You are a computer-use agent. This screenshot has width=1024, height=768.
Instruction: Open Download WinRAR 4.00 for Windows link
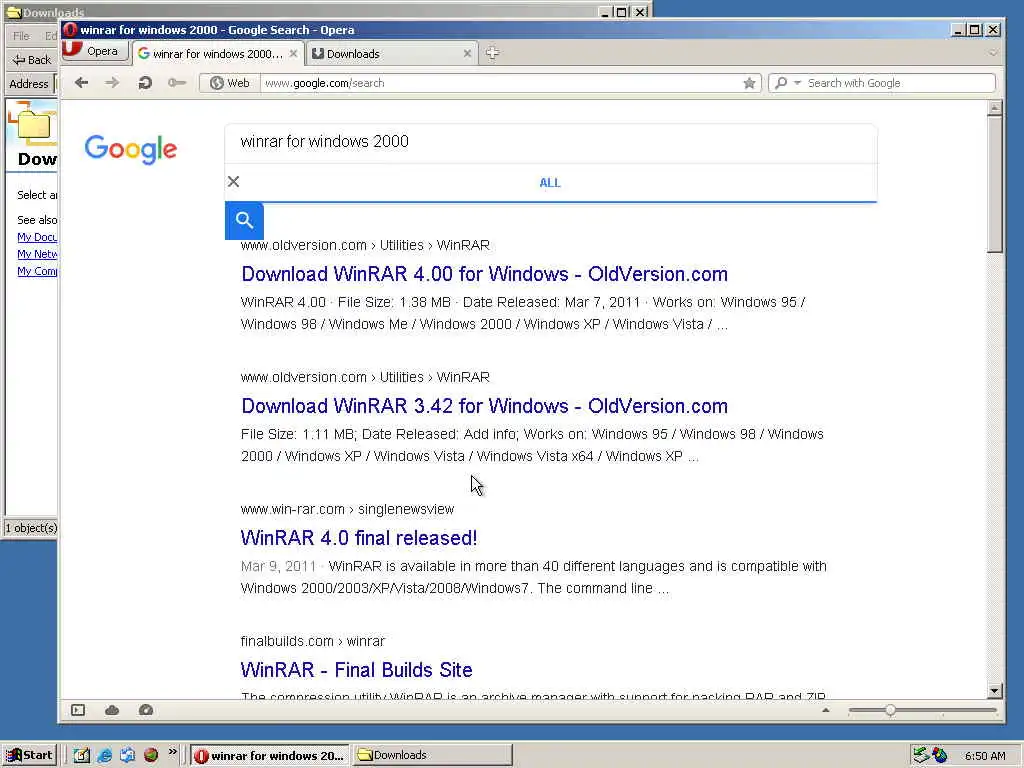(x=485, y=274)
